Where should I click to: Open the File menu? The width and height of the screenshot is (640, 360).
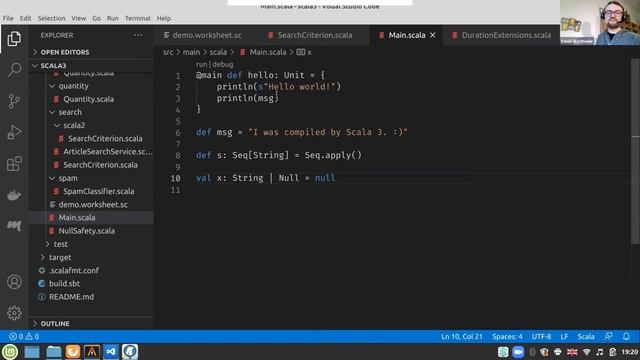pos(8,18)
